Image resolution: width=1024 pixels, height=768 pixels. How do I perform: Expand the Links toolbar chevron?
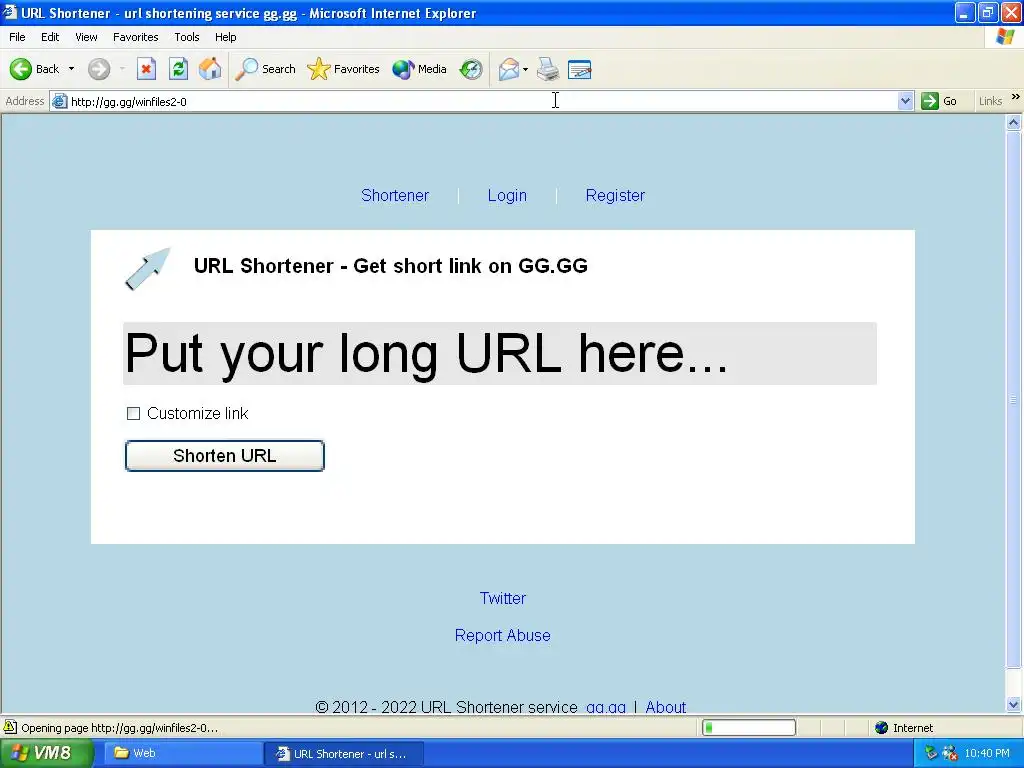pos(1016,97)
